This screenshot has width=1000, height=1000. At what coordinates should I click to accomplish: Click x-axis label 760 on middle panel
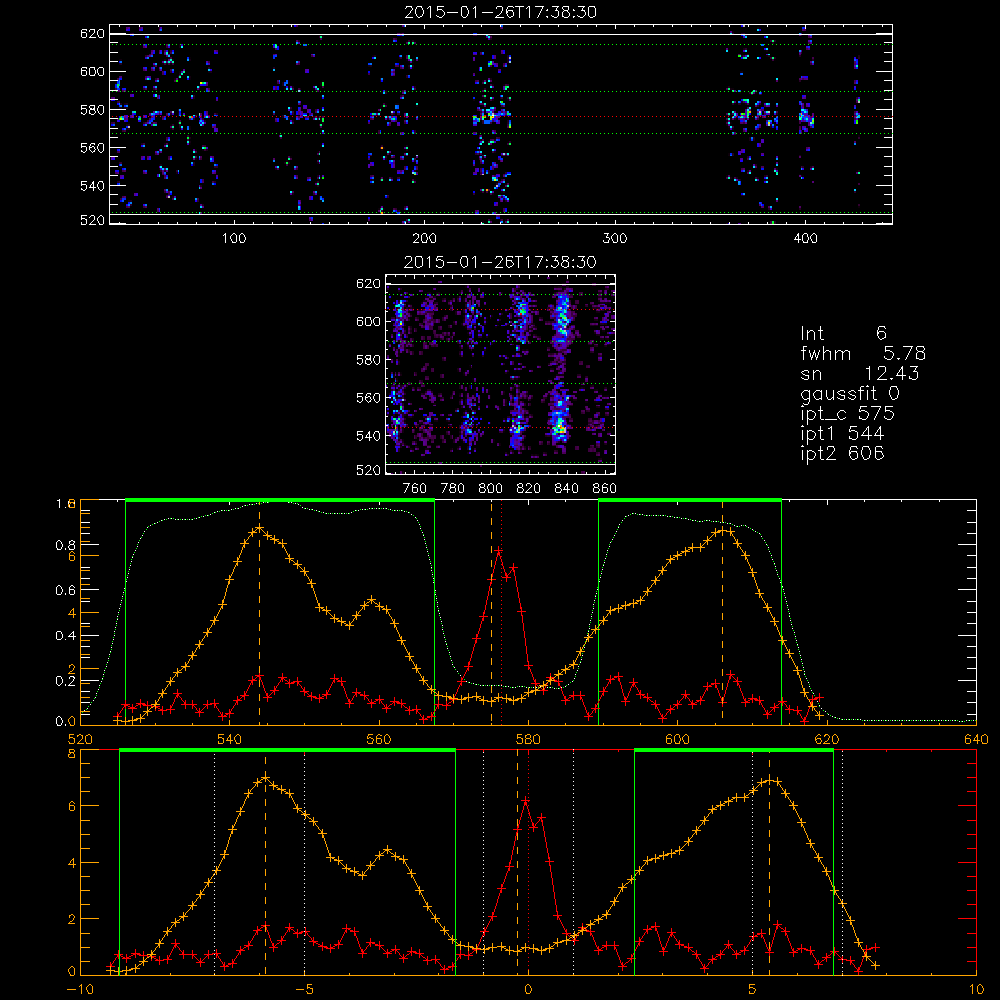coord(415,489)
